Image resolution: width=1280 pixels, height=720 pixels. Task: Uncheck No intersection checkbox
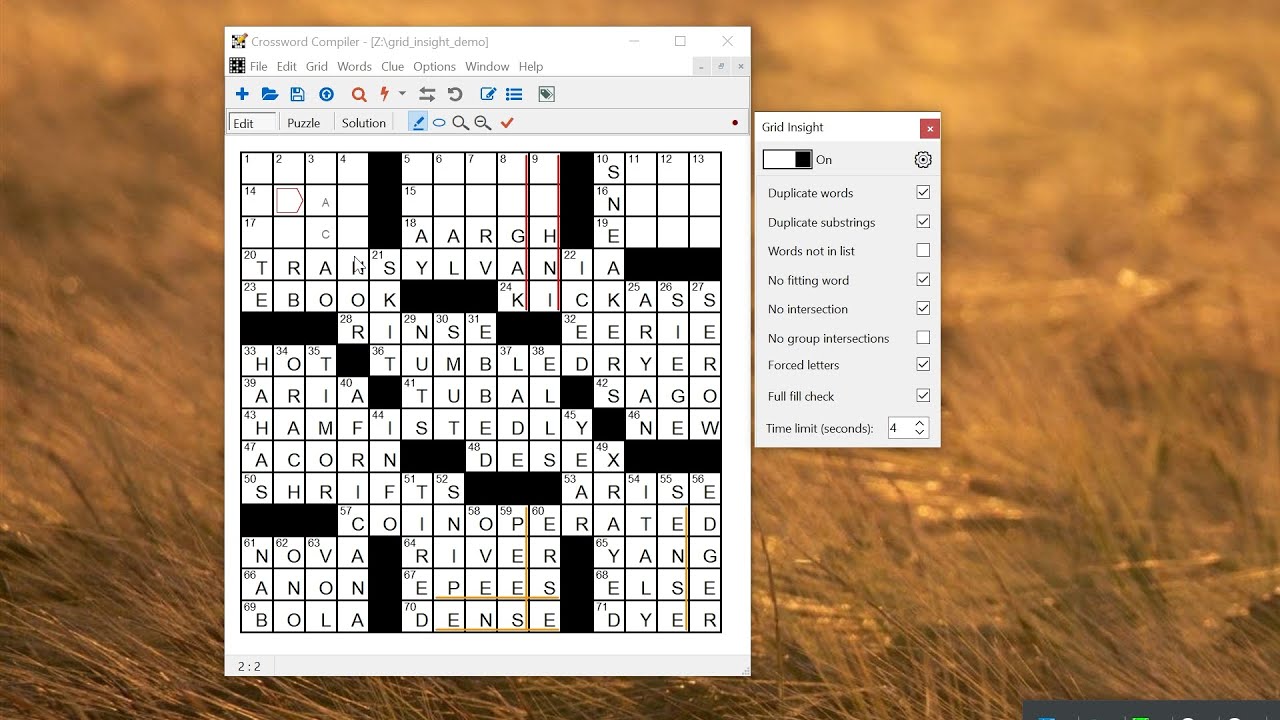[923, 308]
